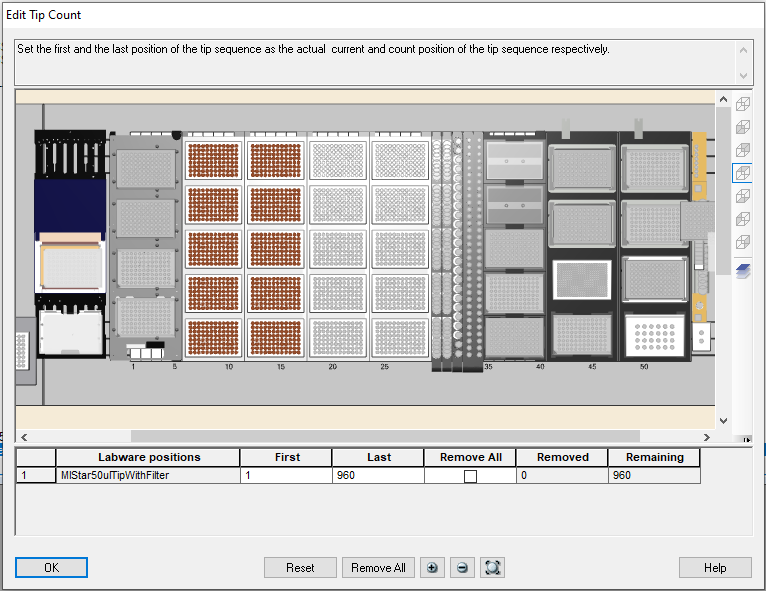Click the deck view scroll down arrow

(723, 421)
